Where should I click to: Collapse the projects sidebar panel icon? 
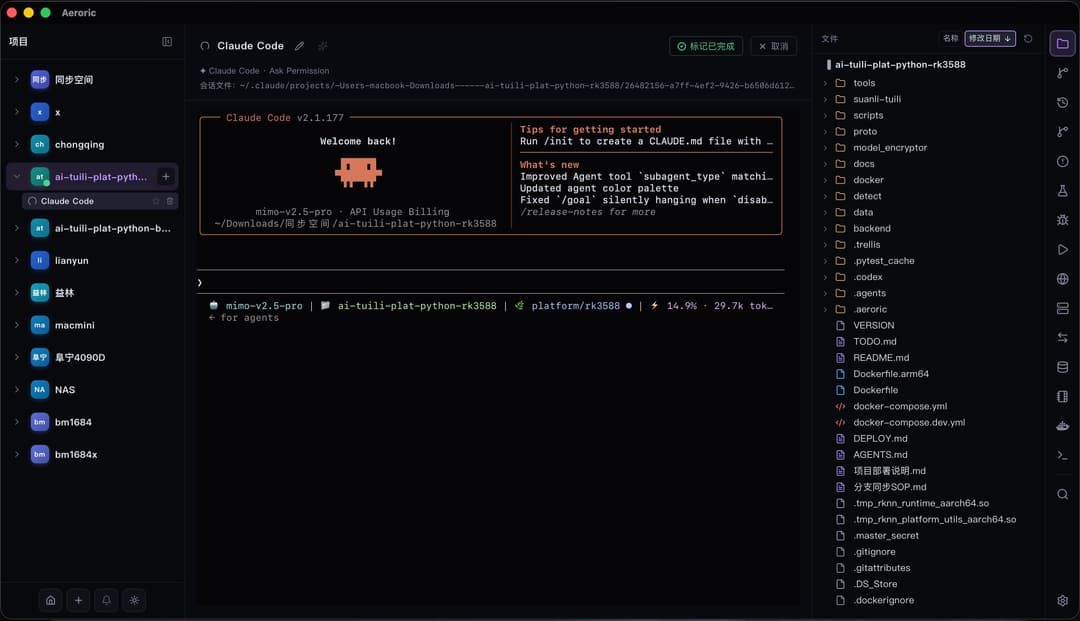point(167,42)
